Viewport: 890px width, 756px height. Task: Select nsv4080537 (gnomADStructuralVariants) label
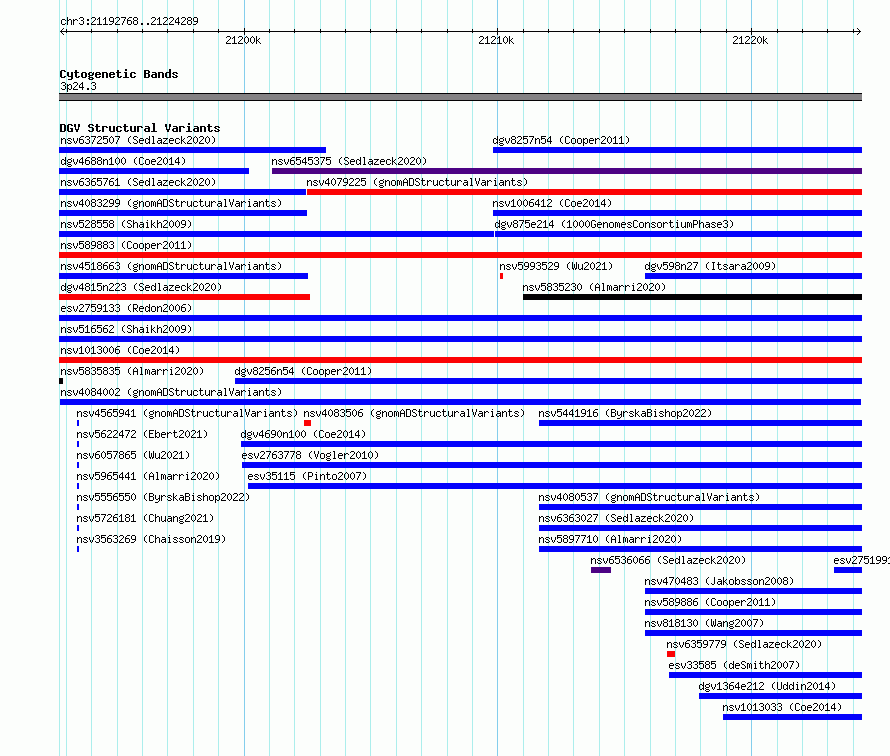pyautogui.click(x=649, y=497)
